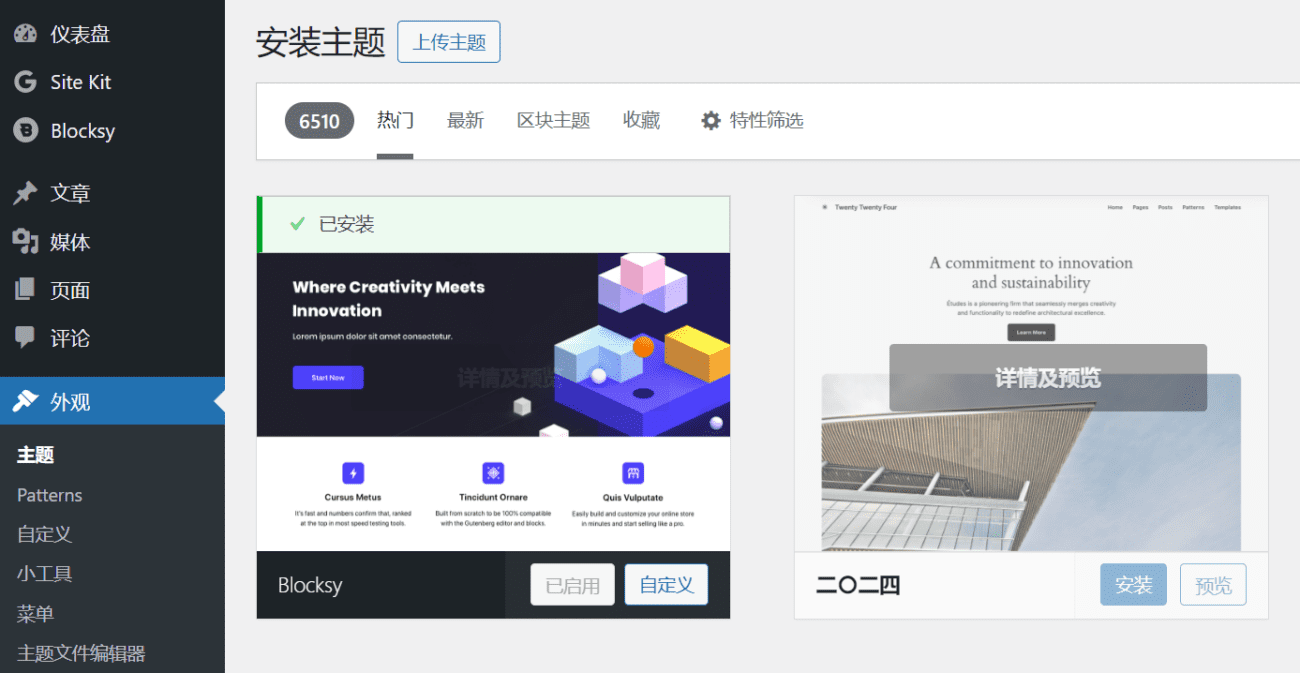This screenshot has height=673, width=1300.
Task: Click the Posts pushpin icon
Action: (25, 193)
